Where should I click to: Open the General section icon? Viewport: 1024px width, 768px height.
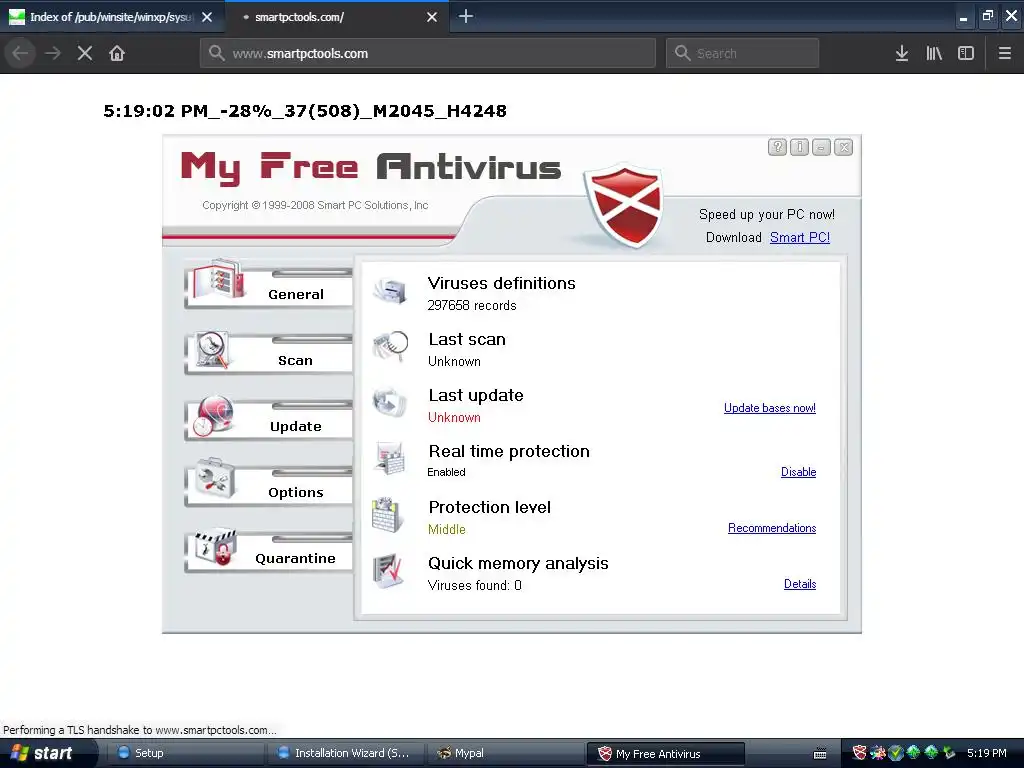tap(221, 281)
